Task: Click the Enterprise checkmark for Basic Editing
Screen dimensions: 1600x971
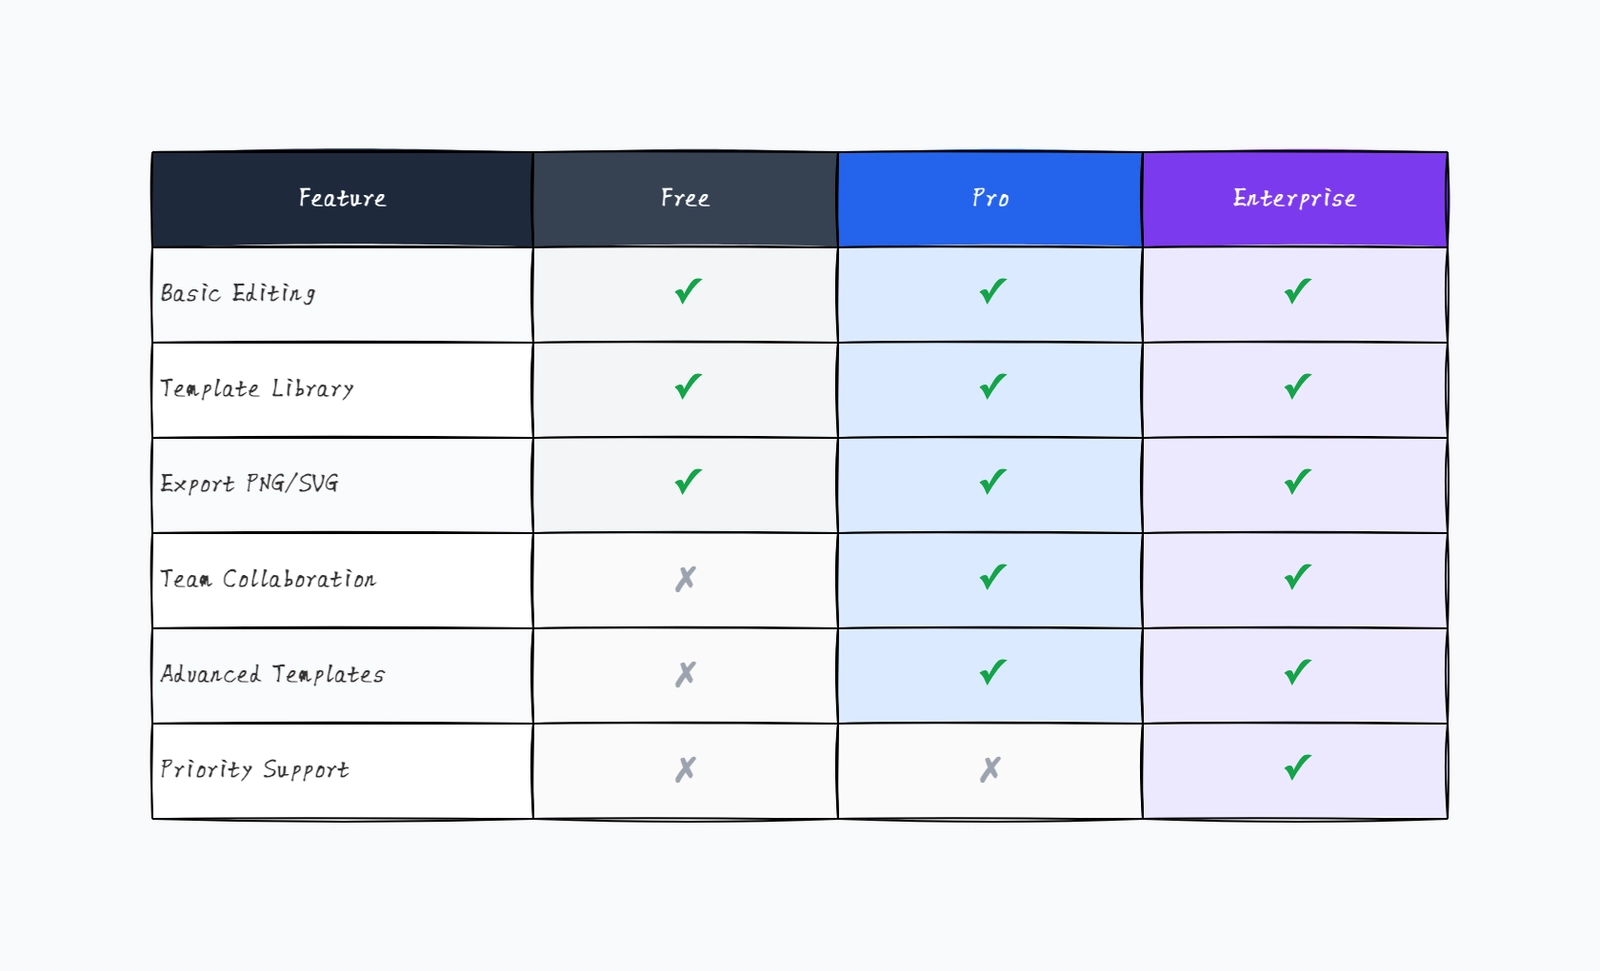Action: click(x=1297, y=292)
